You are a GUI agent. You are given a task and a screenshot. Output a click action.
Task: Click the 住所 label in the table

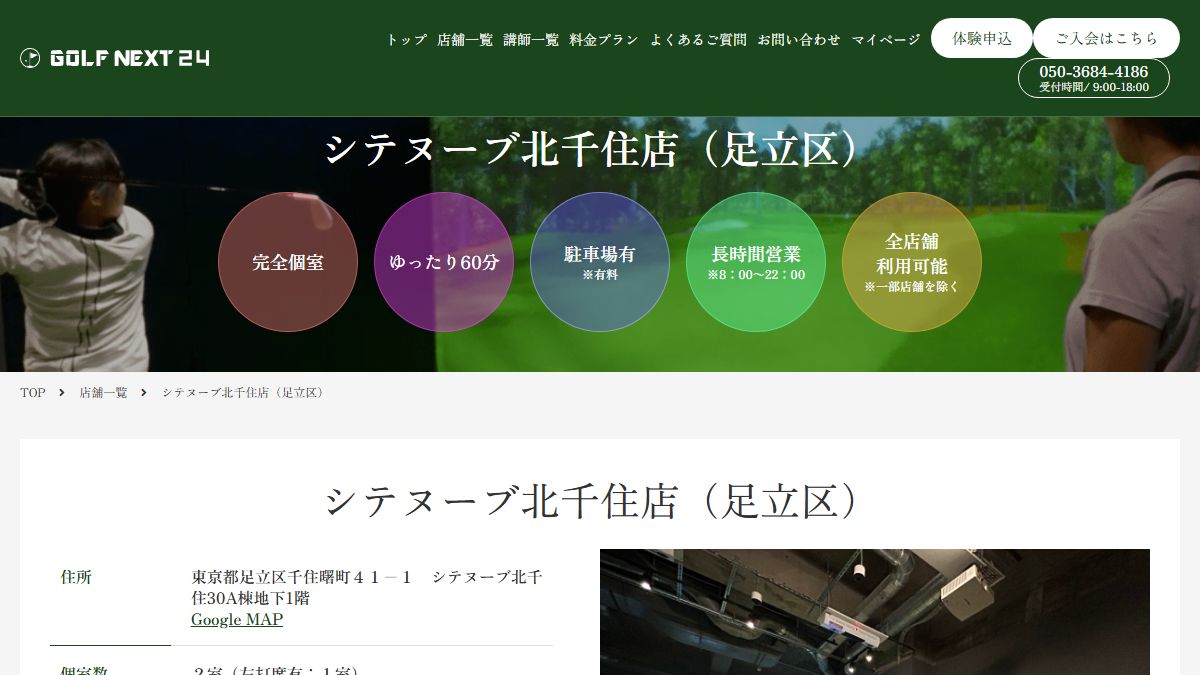point(76,577)
